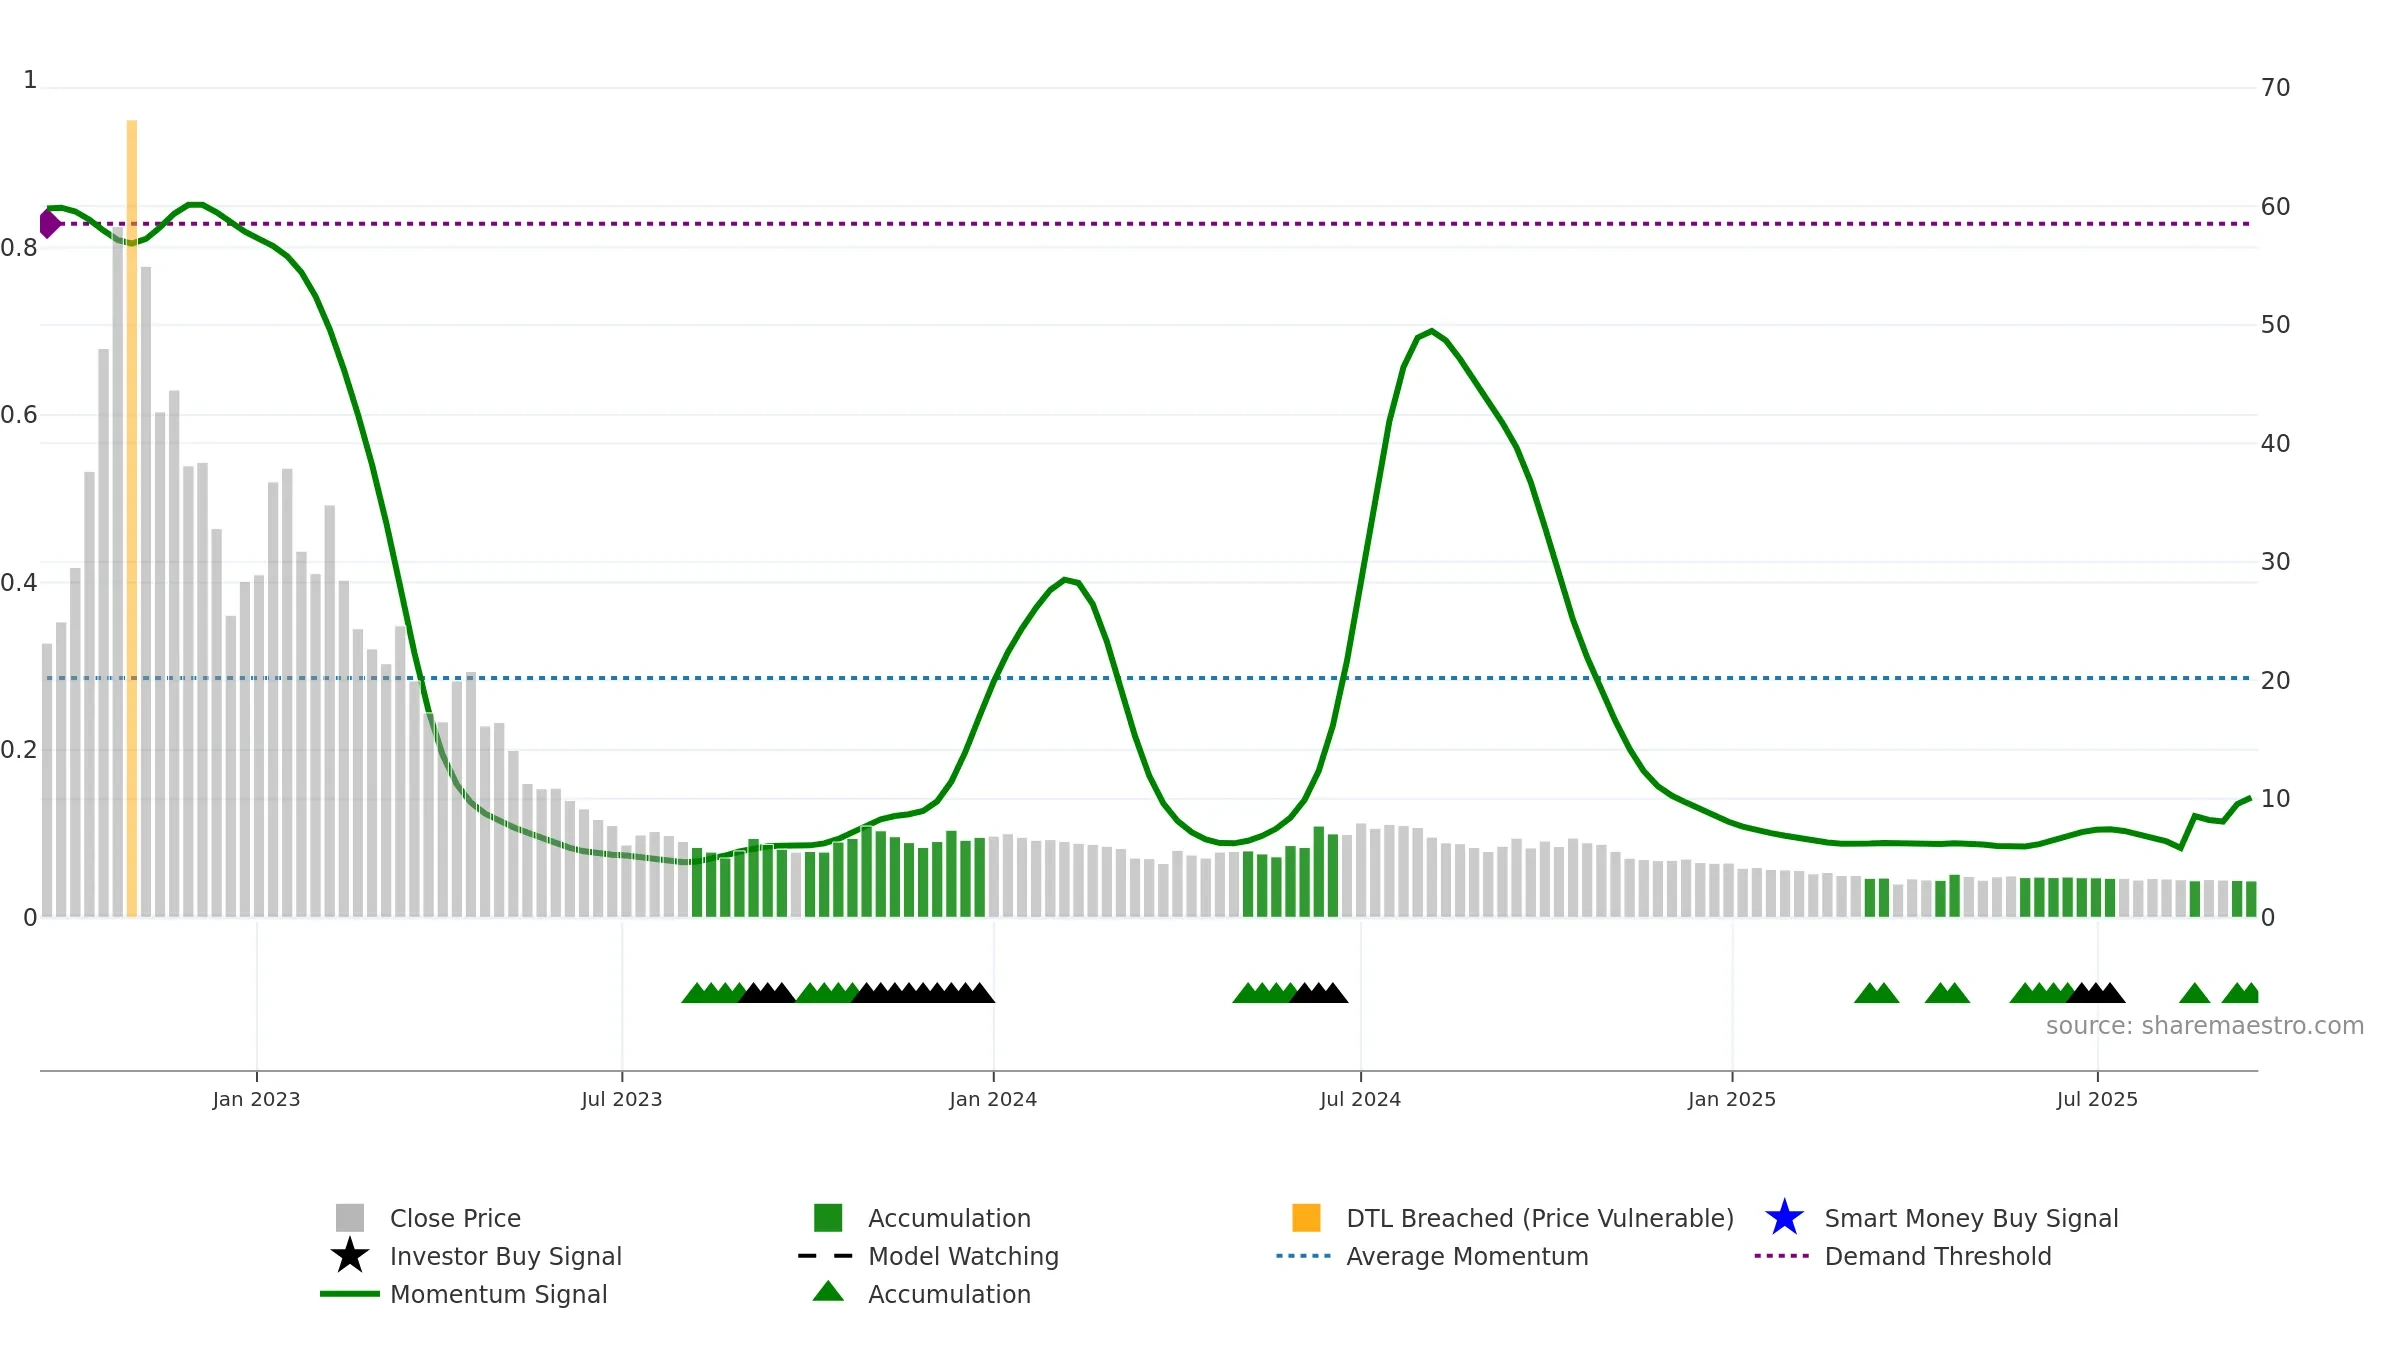Click the blue Smart Money Buy Signal star
This screenshot has width=2400, height=1350.
point(1784,1217)
